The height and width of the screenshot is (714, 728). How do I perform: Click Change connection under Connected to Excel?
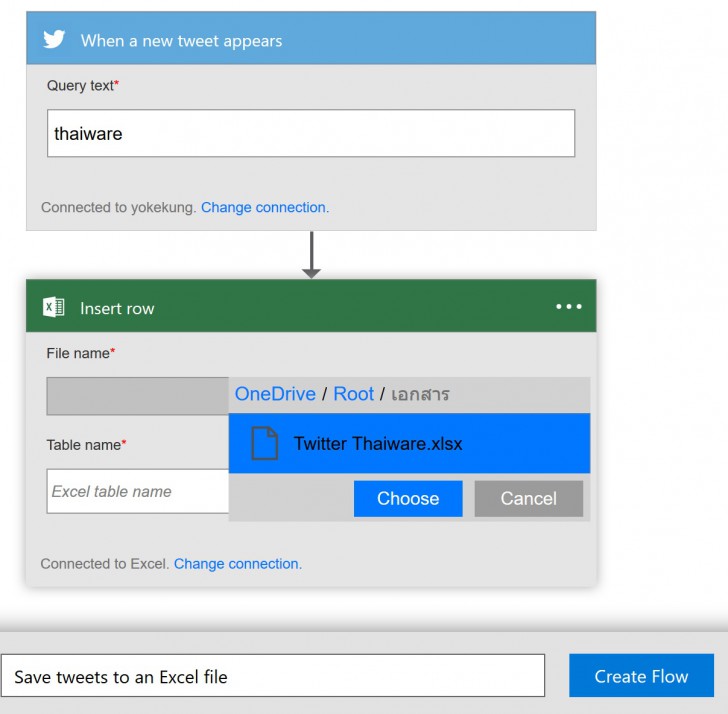(x=238, y=564)
